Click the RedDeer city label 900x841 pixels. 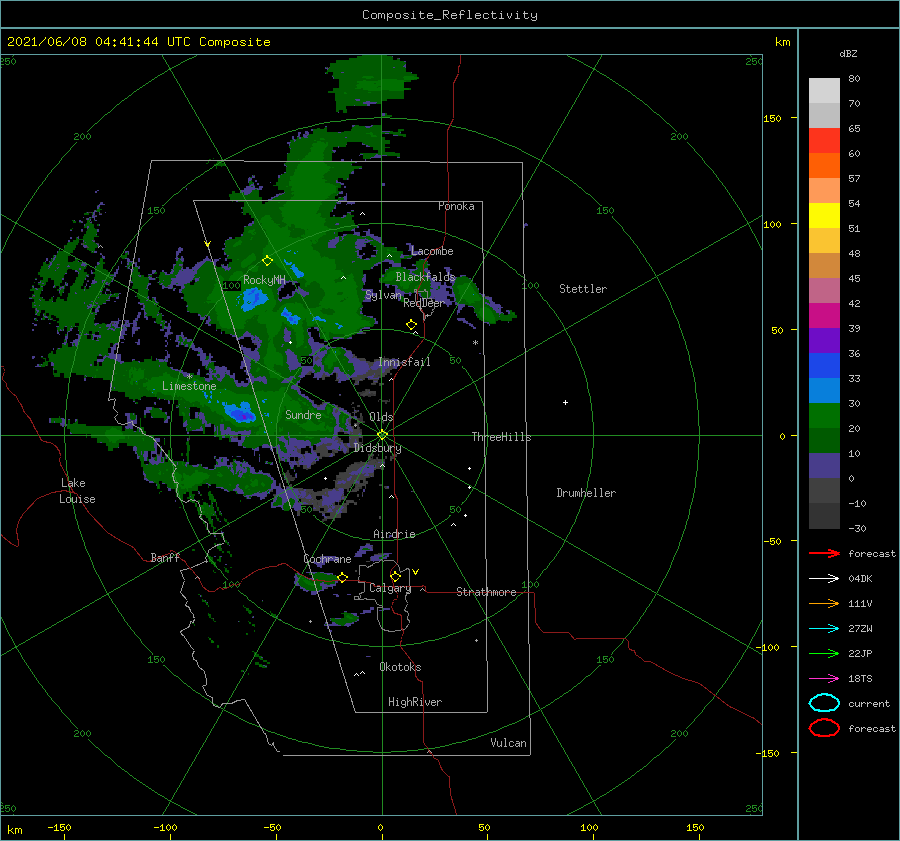(424, 303)
